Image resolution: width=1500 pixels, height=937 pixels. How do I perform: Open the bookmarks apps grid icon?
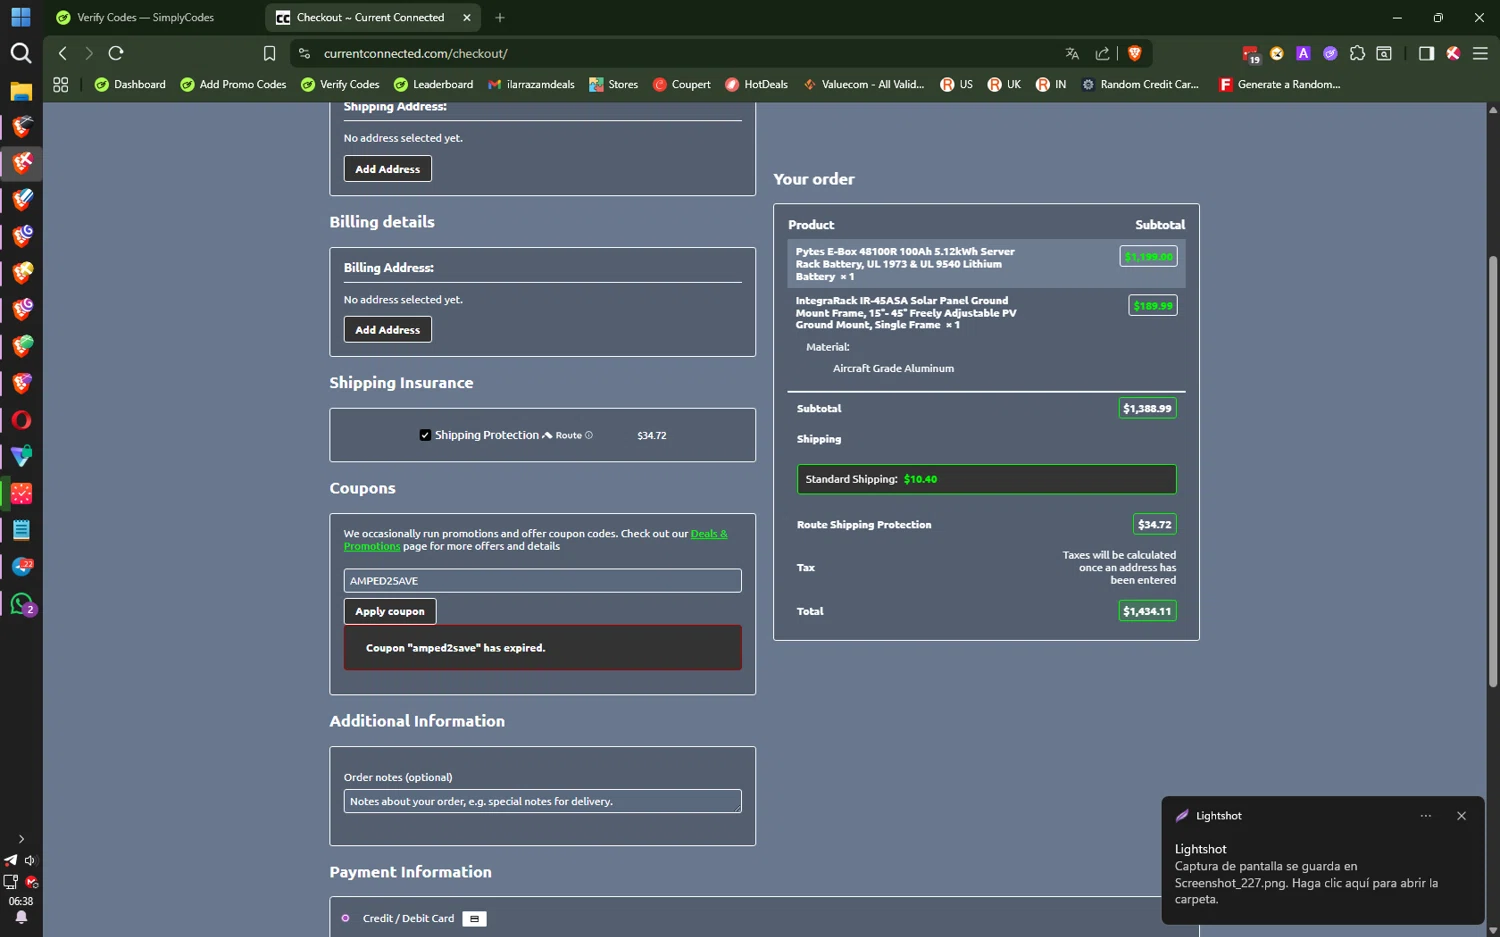[61, 84]
